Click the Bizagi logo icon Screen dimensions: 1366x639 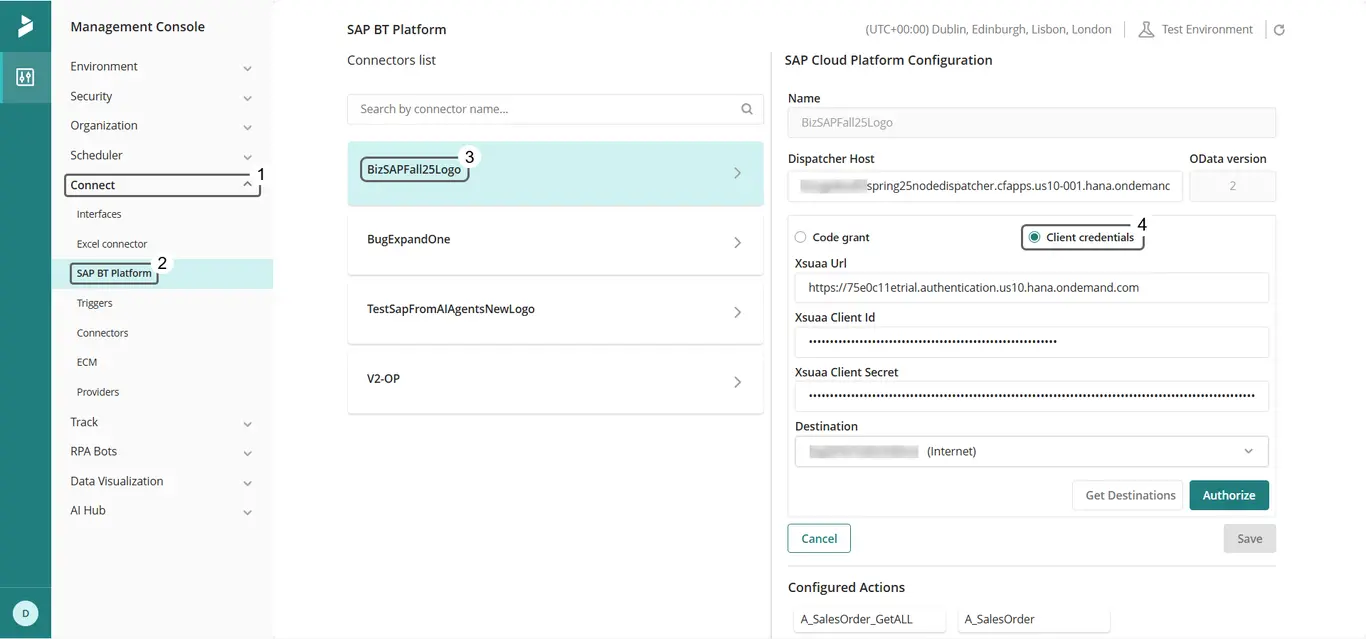[26, 26]
